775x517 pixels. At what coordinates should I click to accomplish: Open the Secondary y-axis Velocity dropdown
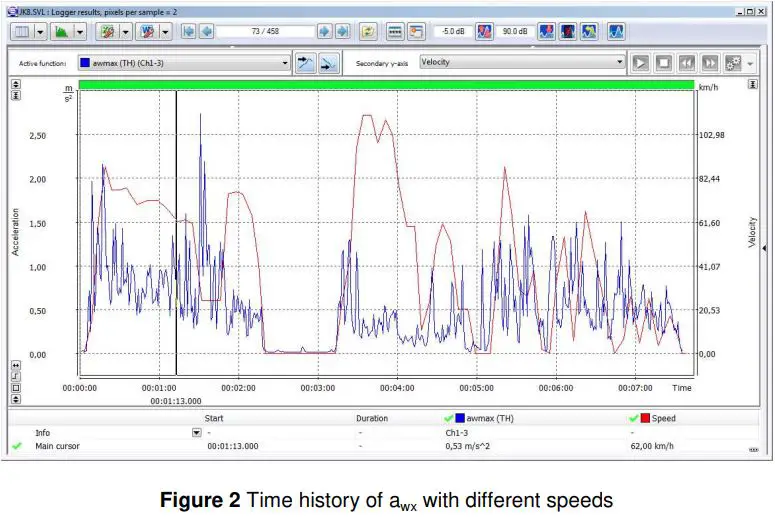pos(522,62)
